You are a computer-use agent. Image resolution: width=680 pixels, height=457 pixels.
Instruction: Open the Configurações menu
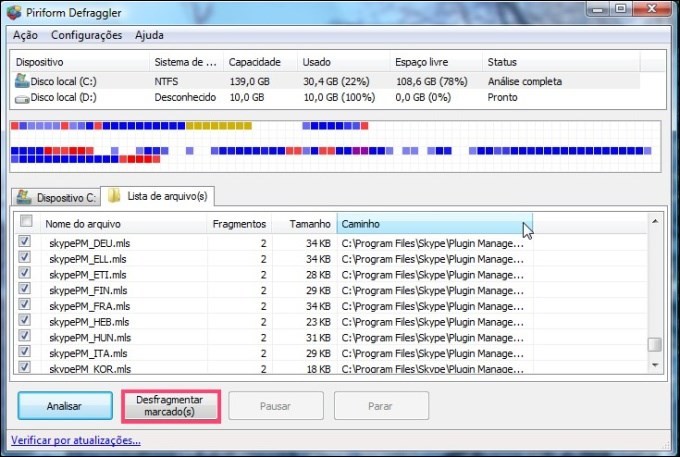click(86, 35)
